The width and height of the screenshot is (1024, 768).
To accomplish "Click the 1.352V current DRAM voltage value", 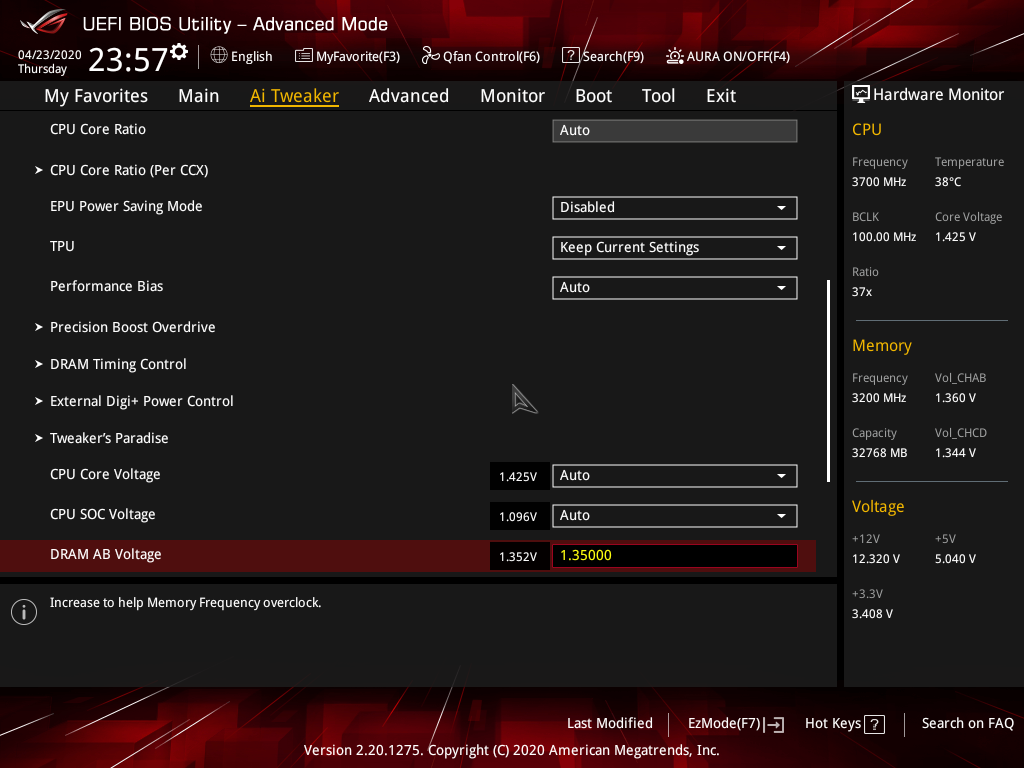I will click(518, 556).
